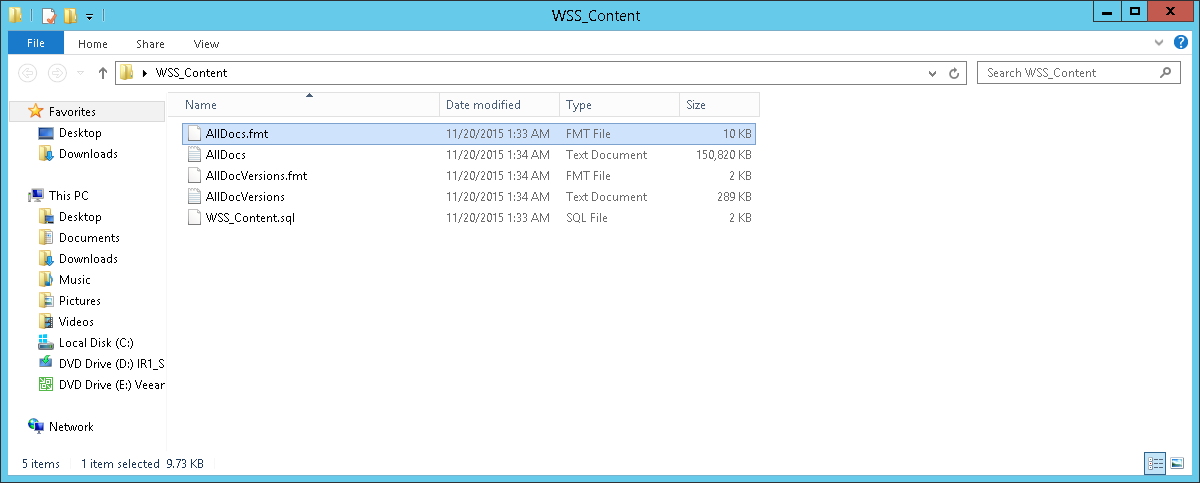The height and width of the screenshot is (483, 1200).
Task: Expand the ribbon with chevron arrow
Action: coord(1160,43)
